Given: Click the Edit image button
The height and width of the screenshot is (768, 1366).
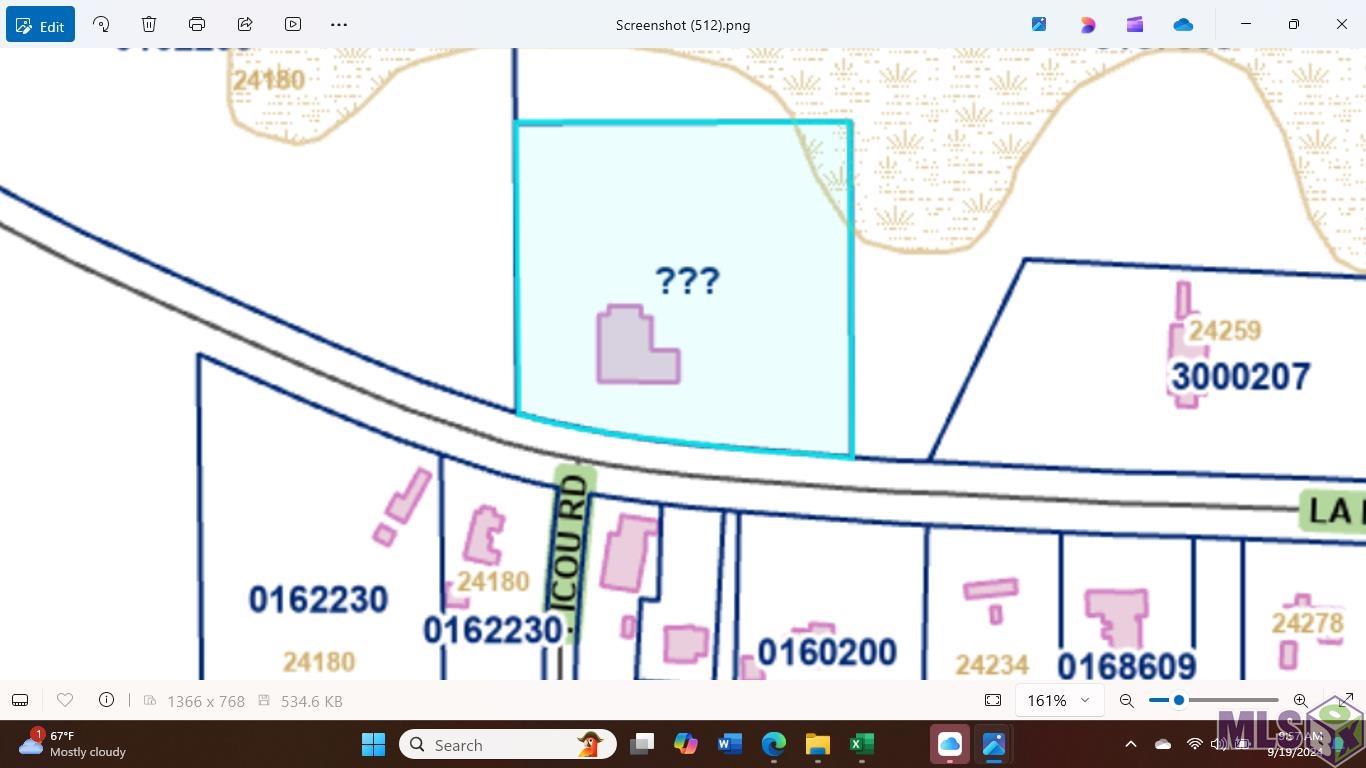Looking at the screenshot, I should tap(40, 25).
